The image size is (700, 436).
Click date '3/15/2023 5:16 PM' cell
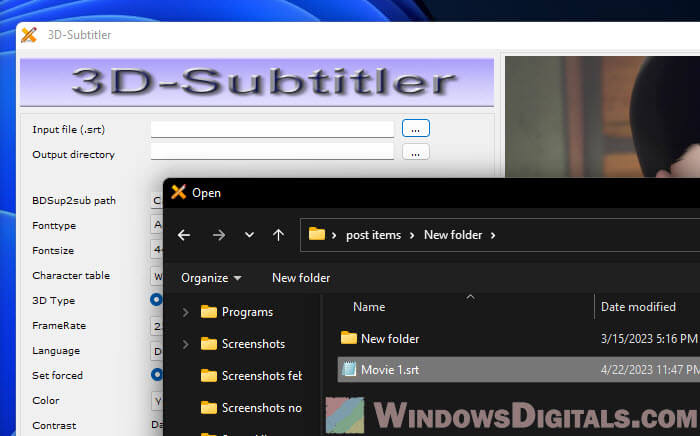coord(649,339)
